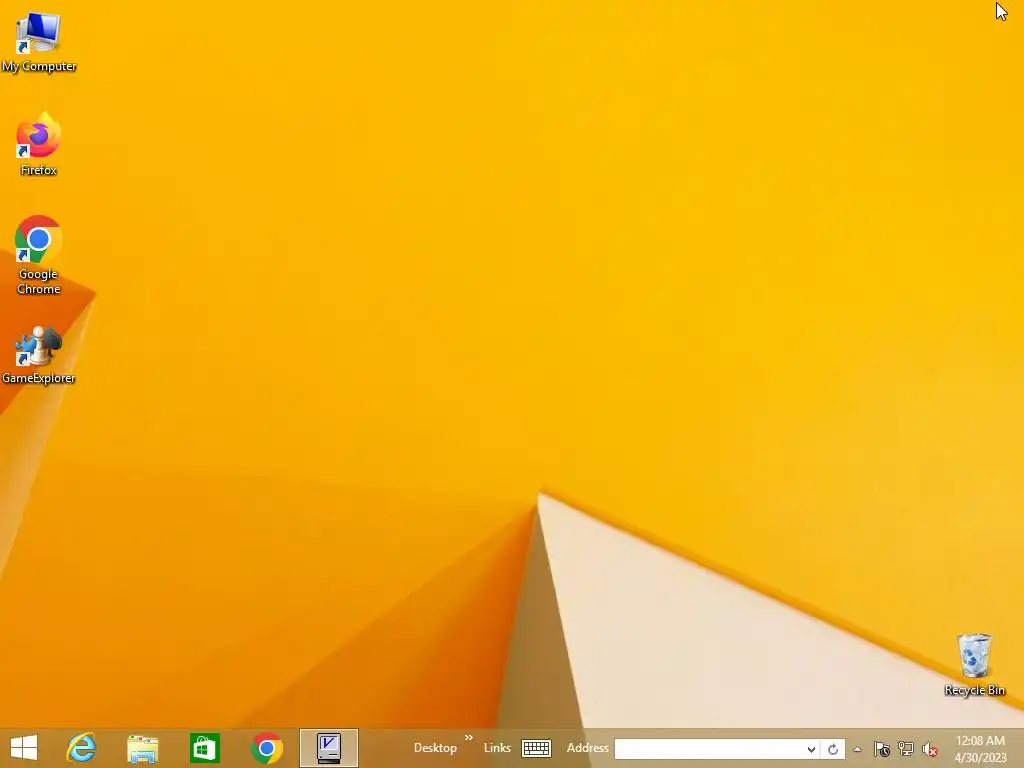This screenshot has height=768, width=1024.
Task: Open the Address bar dropdown arrow
Action: 811,749
